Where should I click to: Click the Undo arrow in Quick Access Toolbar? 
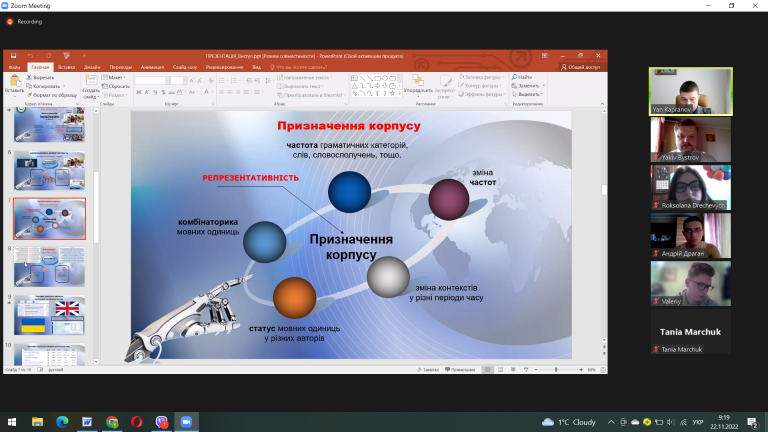pos(30,56)
